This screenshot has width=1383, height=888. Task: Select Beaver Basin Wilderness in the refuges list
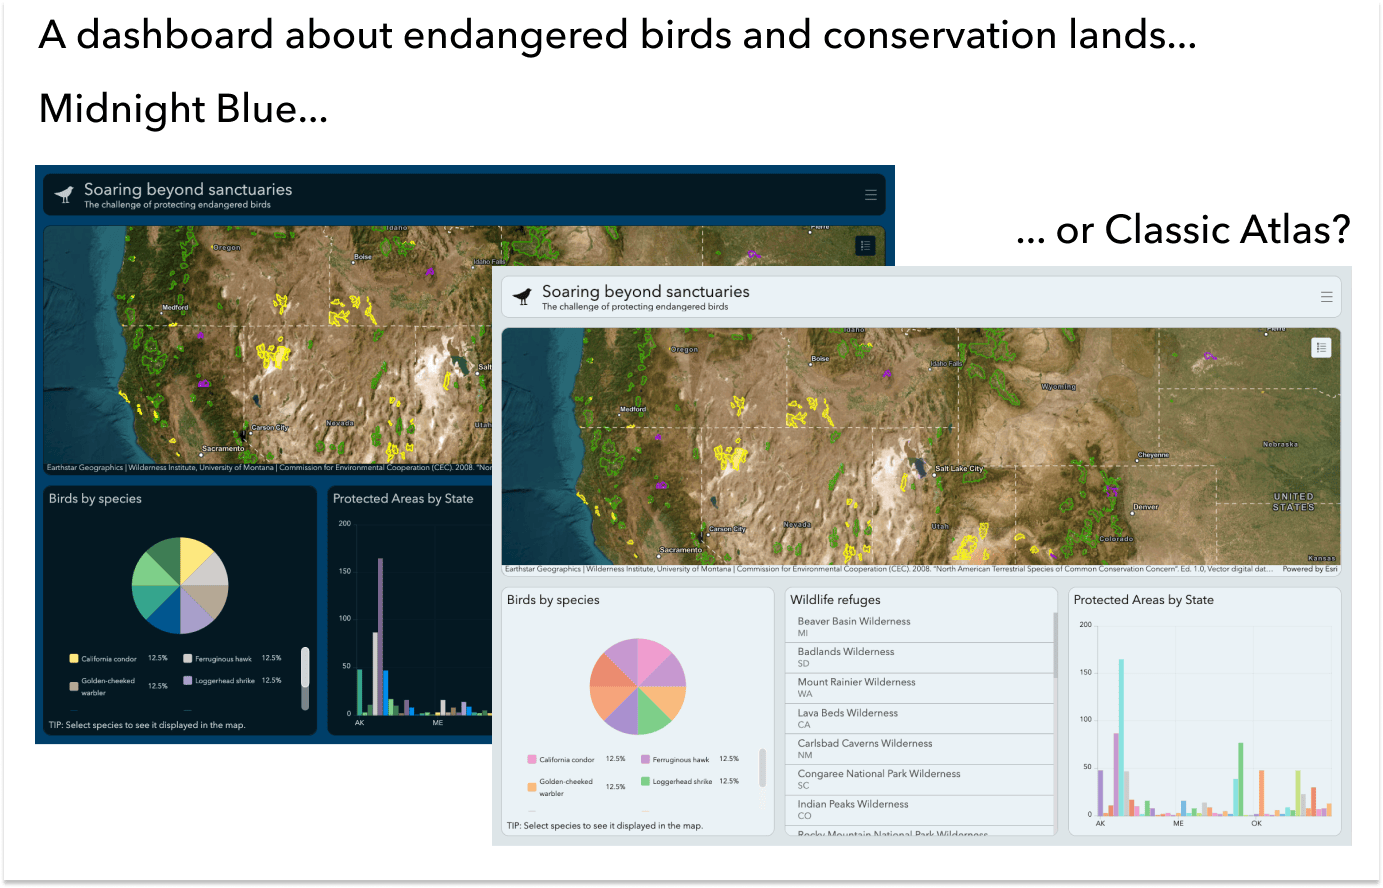919,627
